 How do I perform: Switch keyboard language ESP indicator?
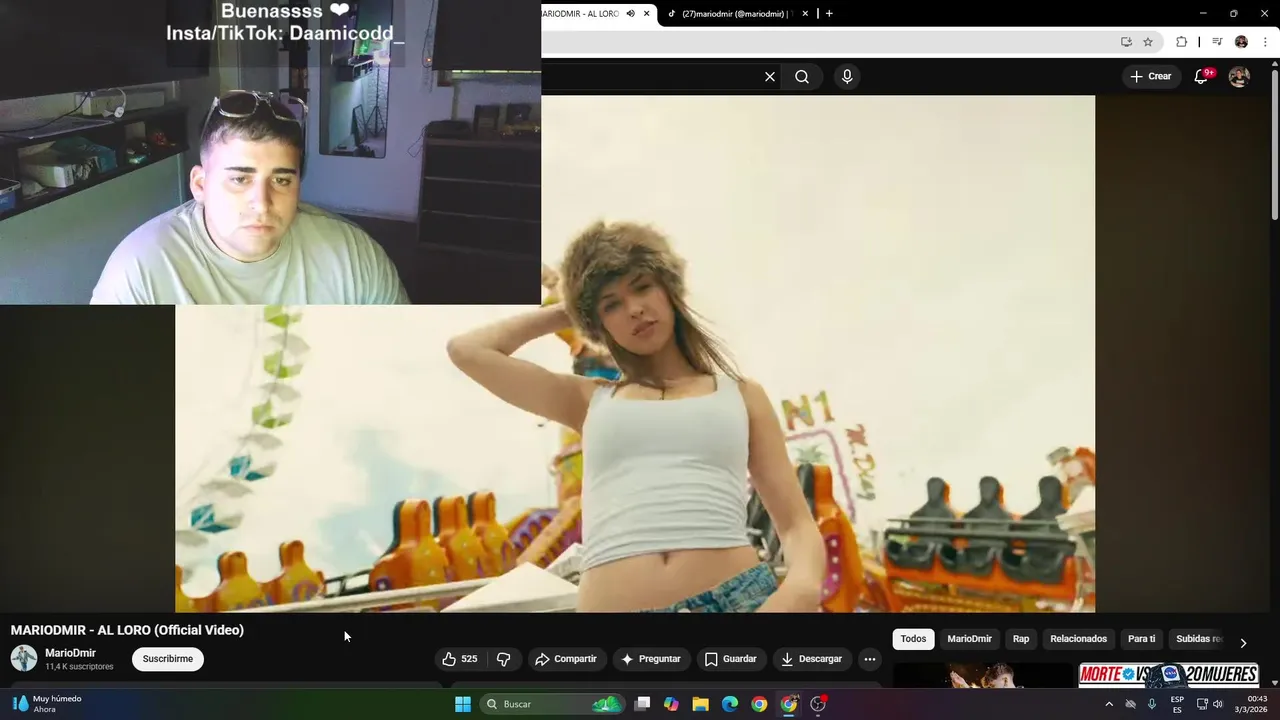pyautogui.click(x=1177, y=704)
